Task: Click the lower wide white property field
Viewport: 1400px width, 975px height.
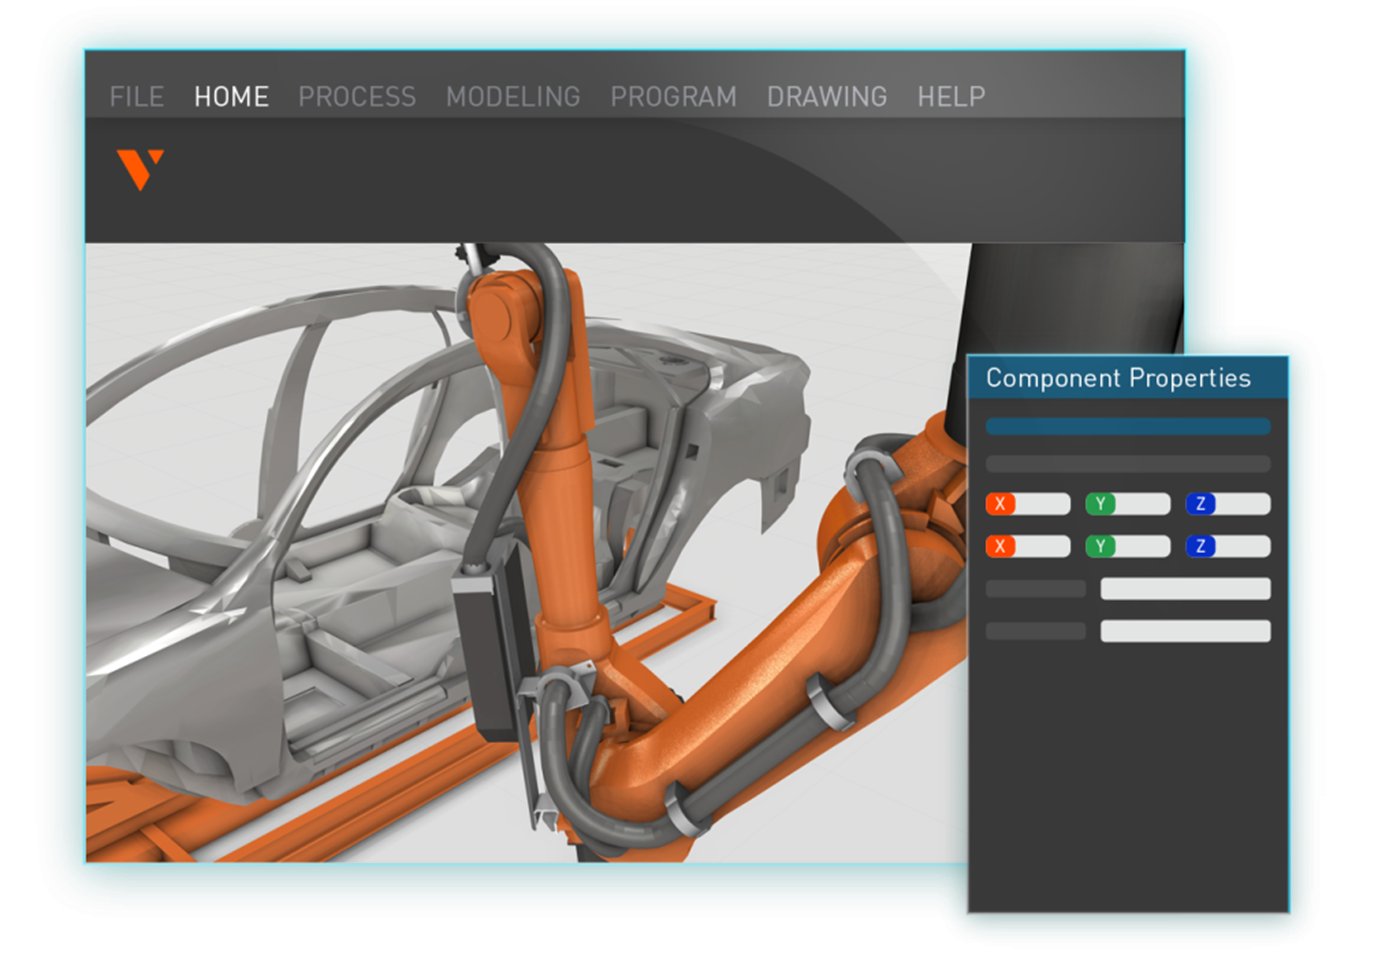Action: point(1185,631)
